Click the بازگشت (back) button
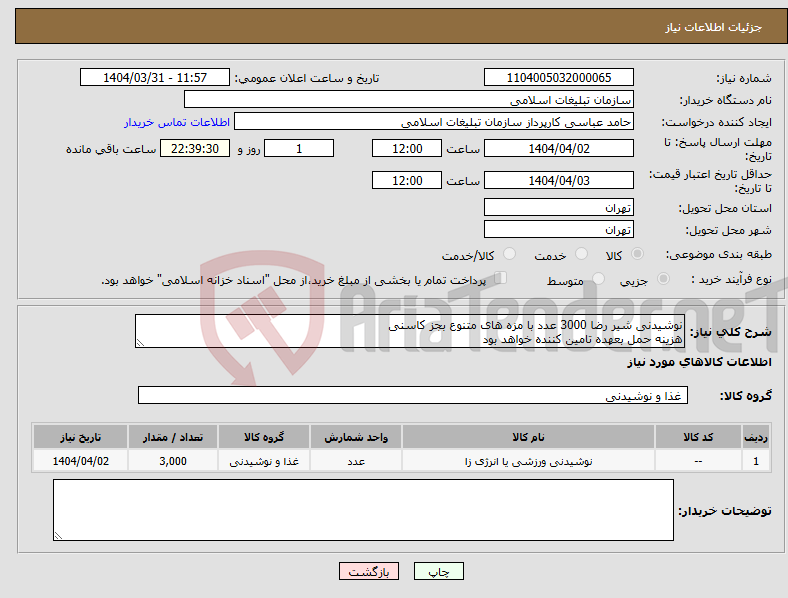 (369, 571)
